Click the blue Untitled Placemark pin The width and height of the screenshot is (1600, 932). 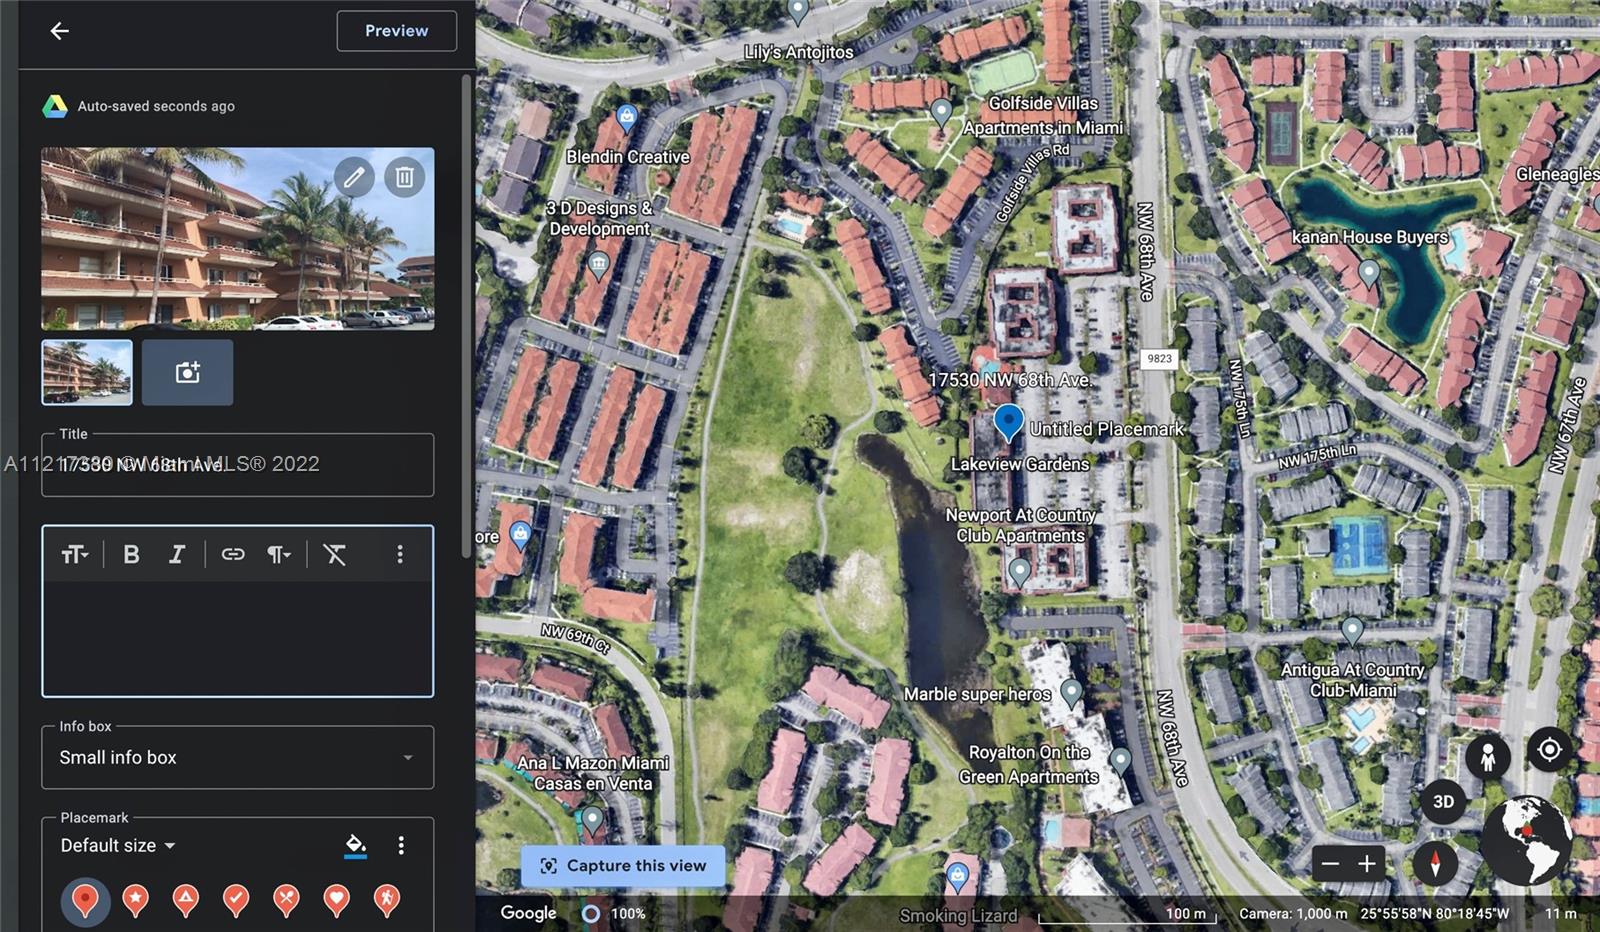(1008, 423)
